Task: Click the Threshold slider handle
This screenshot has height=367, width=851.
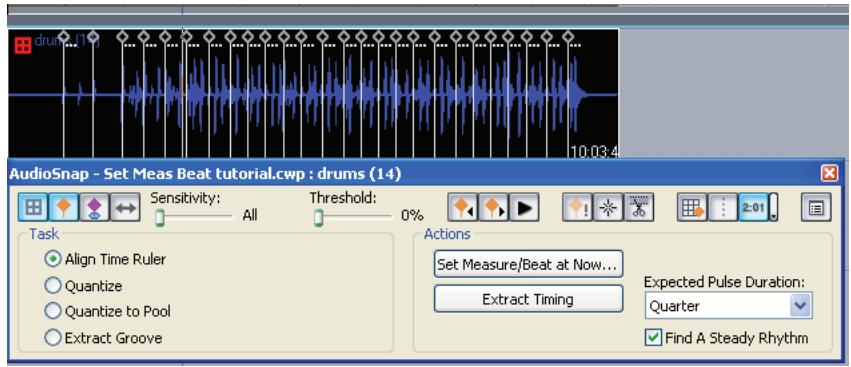Action: (x=318, y=218)
